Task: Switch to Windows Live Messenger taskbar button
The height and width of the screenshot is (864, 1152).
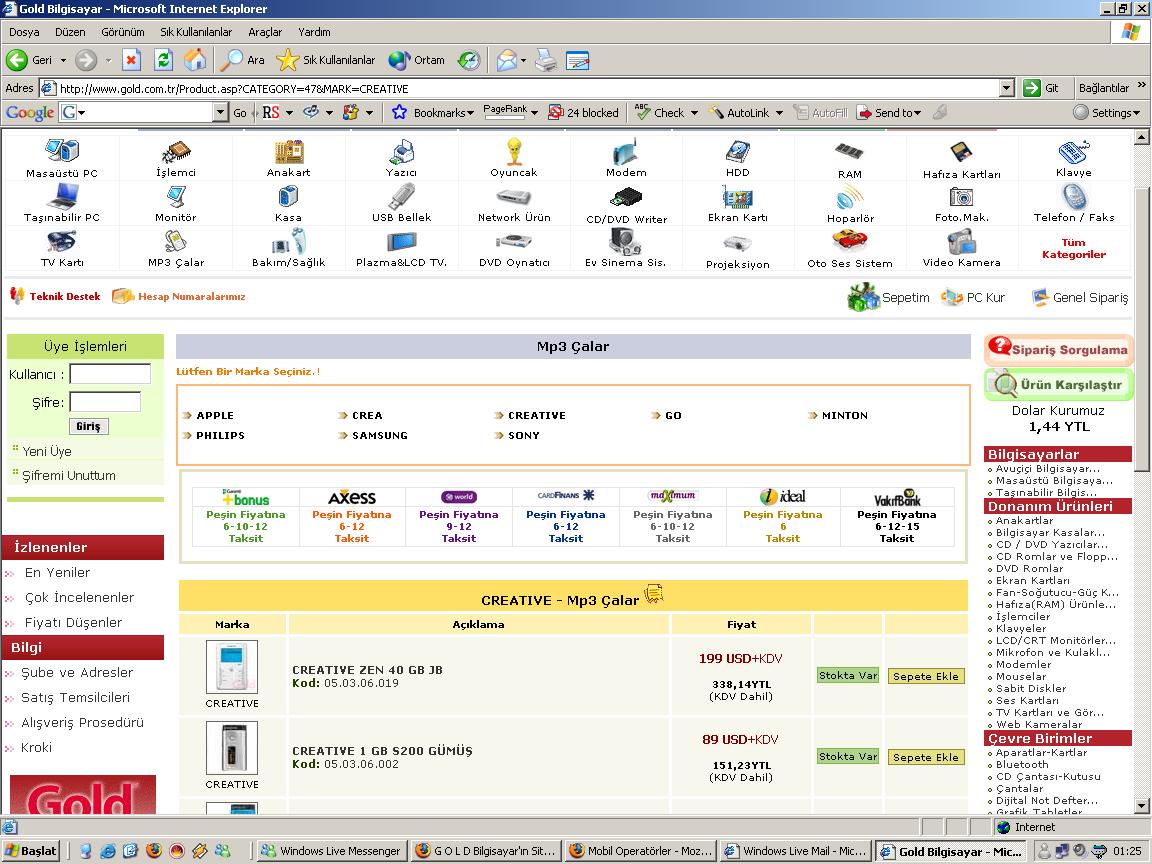Action: pyautogui.click(x=331, y=851)
